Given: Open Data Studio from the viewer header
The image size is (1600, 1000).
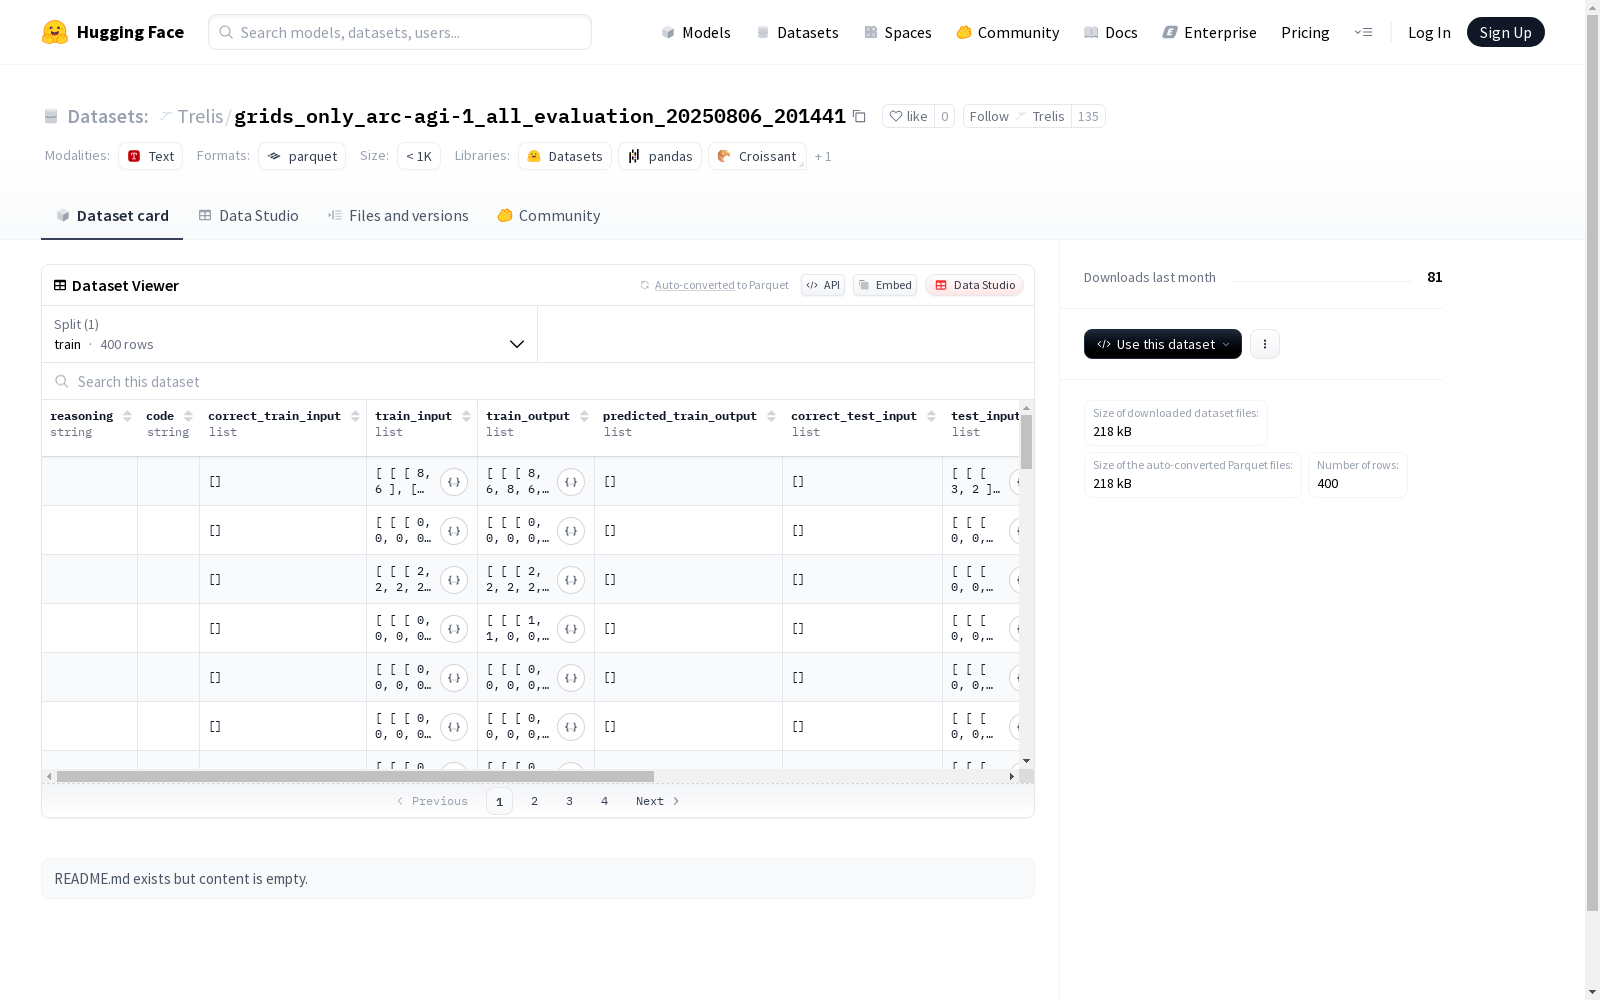Looking at the screenshot, I should click(x=974, y=285).
